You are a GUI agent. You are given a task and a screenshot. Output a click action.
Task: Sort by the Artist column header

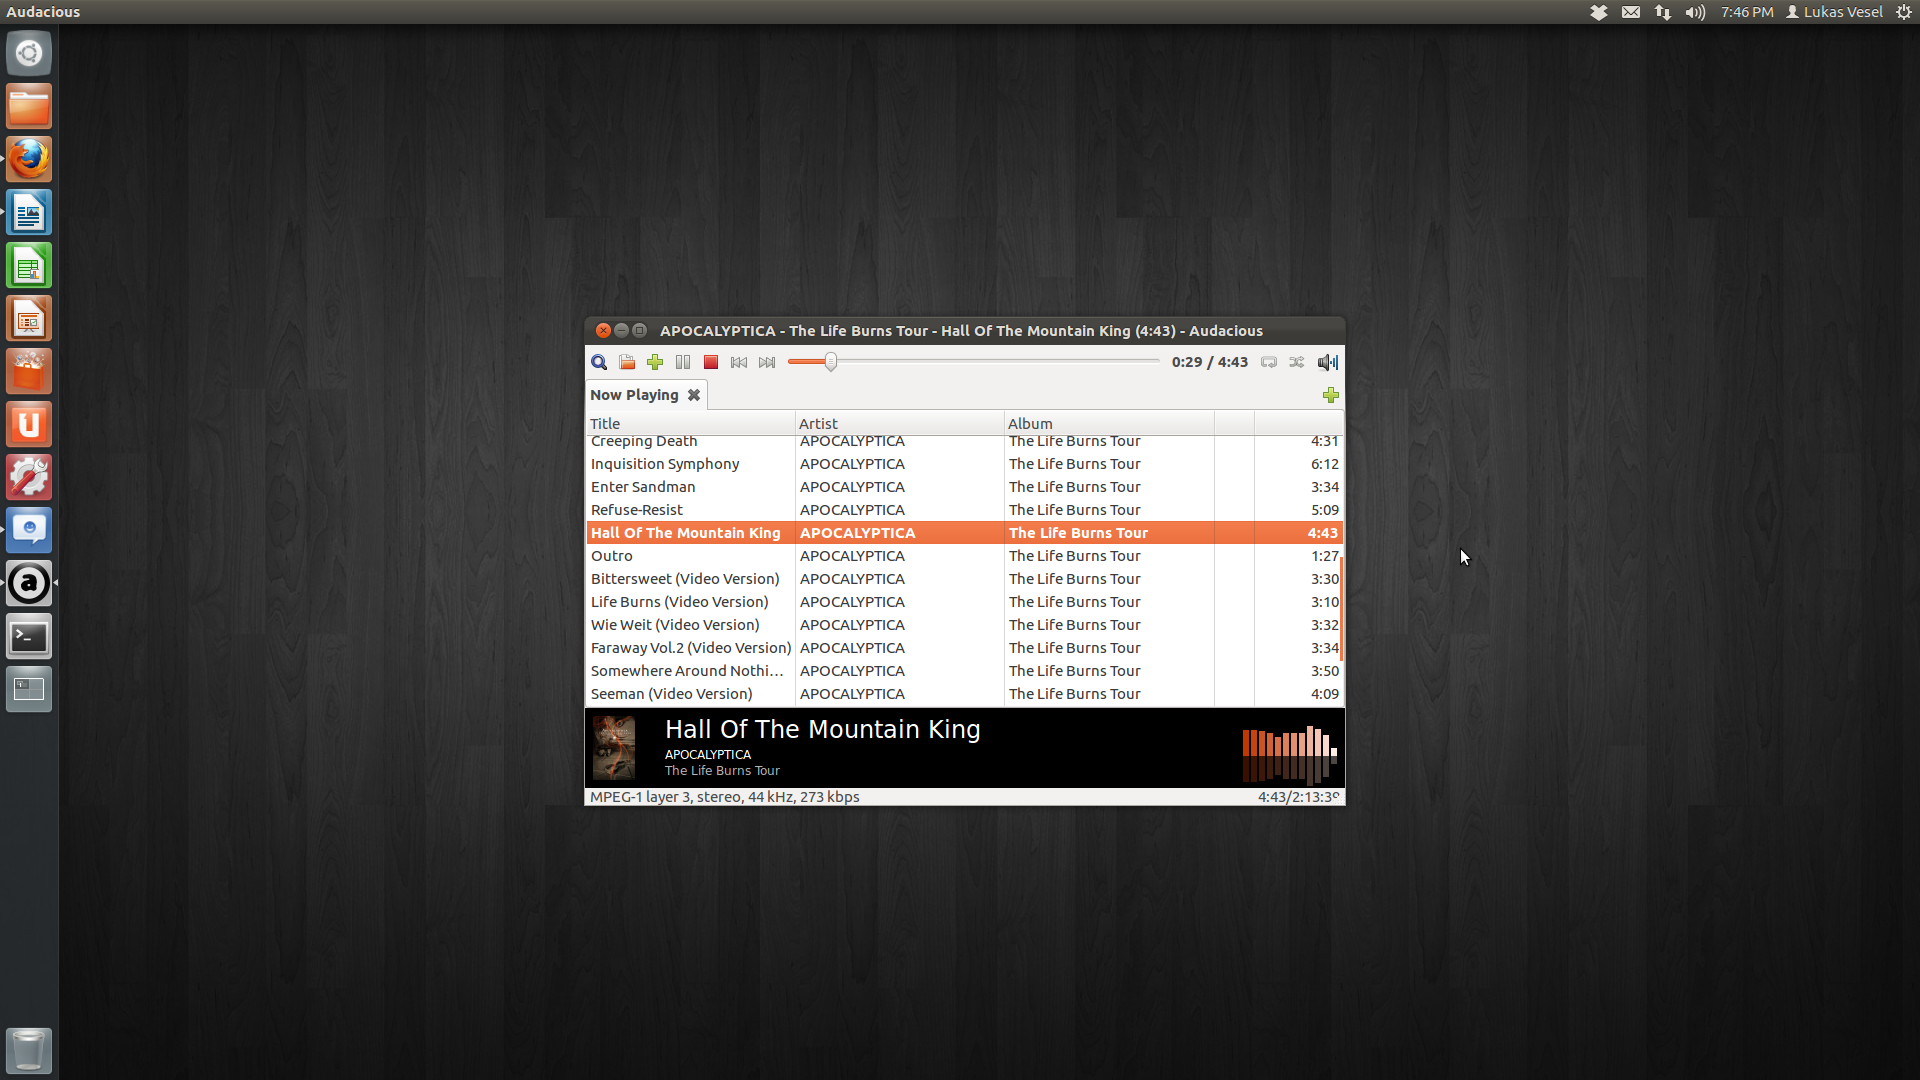tap(899, 424)
